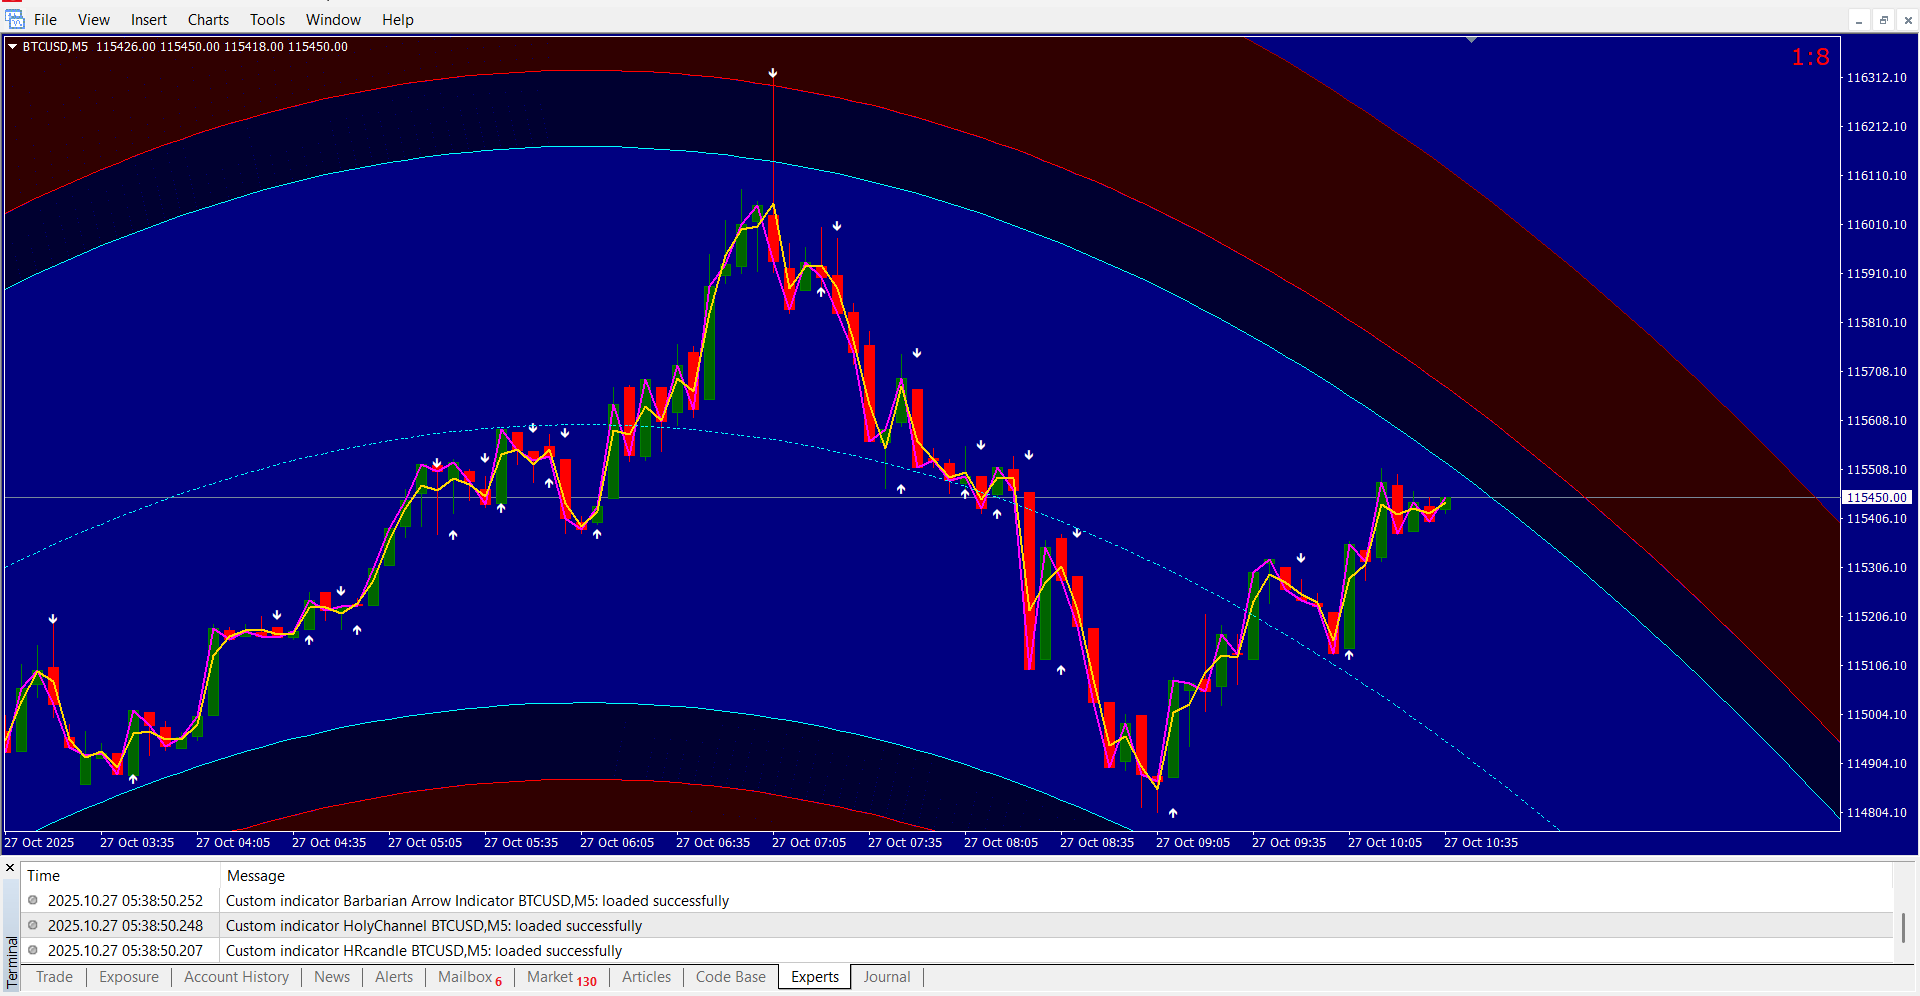Click the 115708.10 price scale label
1920x996 pixels.
[1876, 371]
